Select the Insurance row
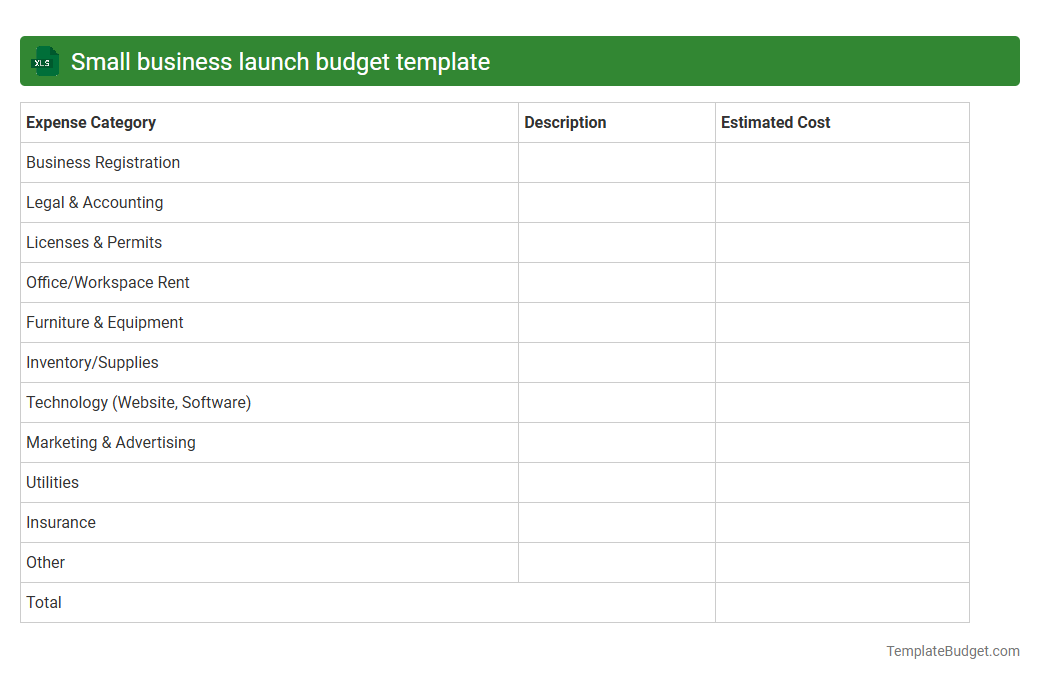The height and width of the screenshot is (680, 1040). pyautogui.click(x=61, y=522)
